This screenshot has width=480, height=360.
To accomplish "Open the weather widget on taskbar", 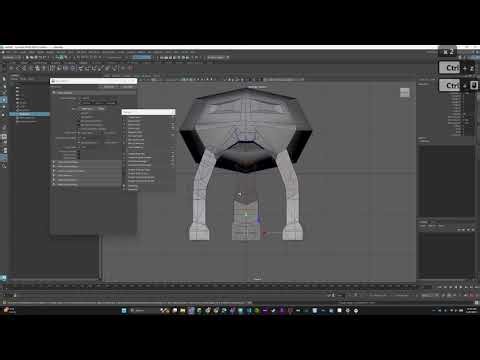I will pyautogui.click(x=9, y=310).
